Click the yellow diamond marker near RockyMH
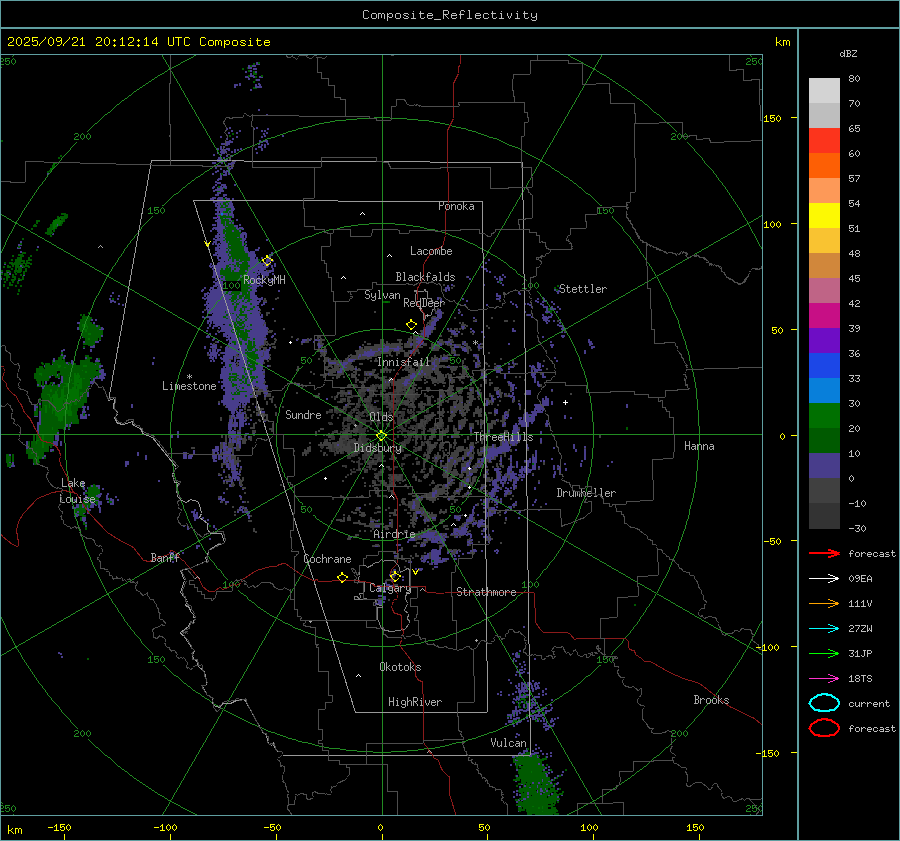 coord(267,260)
